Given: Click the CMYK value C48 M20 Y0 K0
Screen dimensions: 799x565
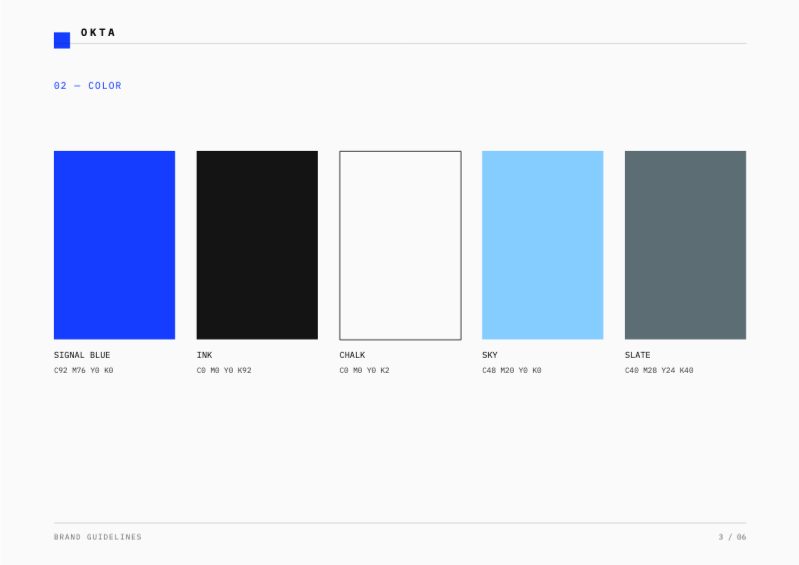Looking at the screenshot, I should point(512,370).
